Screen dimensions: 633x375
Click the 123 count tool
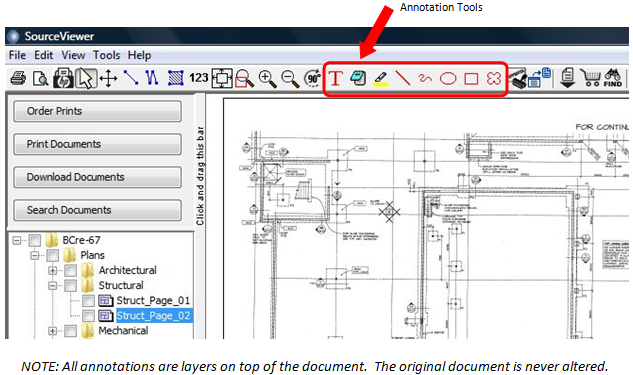pyautogui.click(x=199, y=78)
